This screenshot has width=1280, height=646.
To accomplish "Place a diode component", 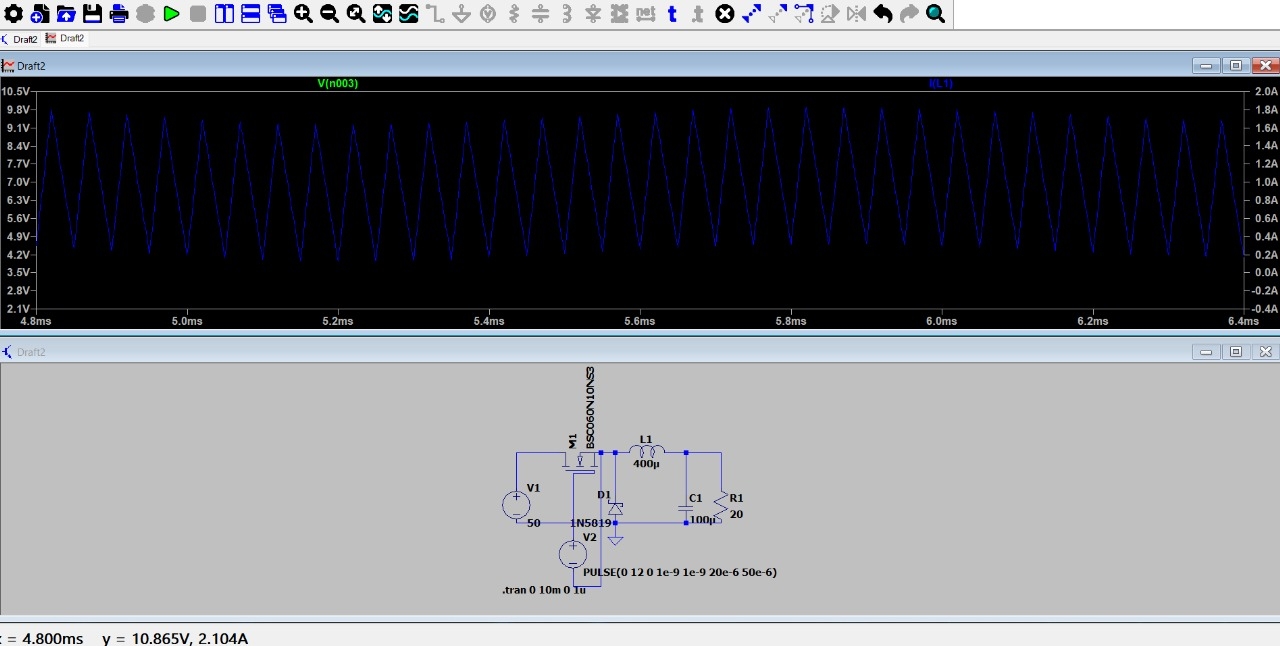I will pyautogui.click(x=593, y=14).
